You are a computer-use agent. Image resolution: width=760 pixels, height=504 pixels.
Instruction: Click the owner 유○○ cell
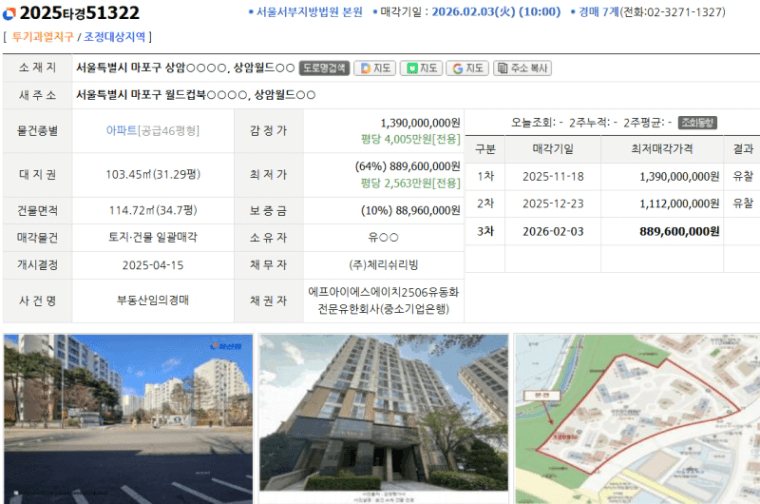coord(383,237)
